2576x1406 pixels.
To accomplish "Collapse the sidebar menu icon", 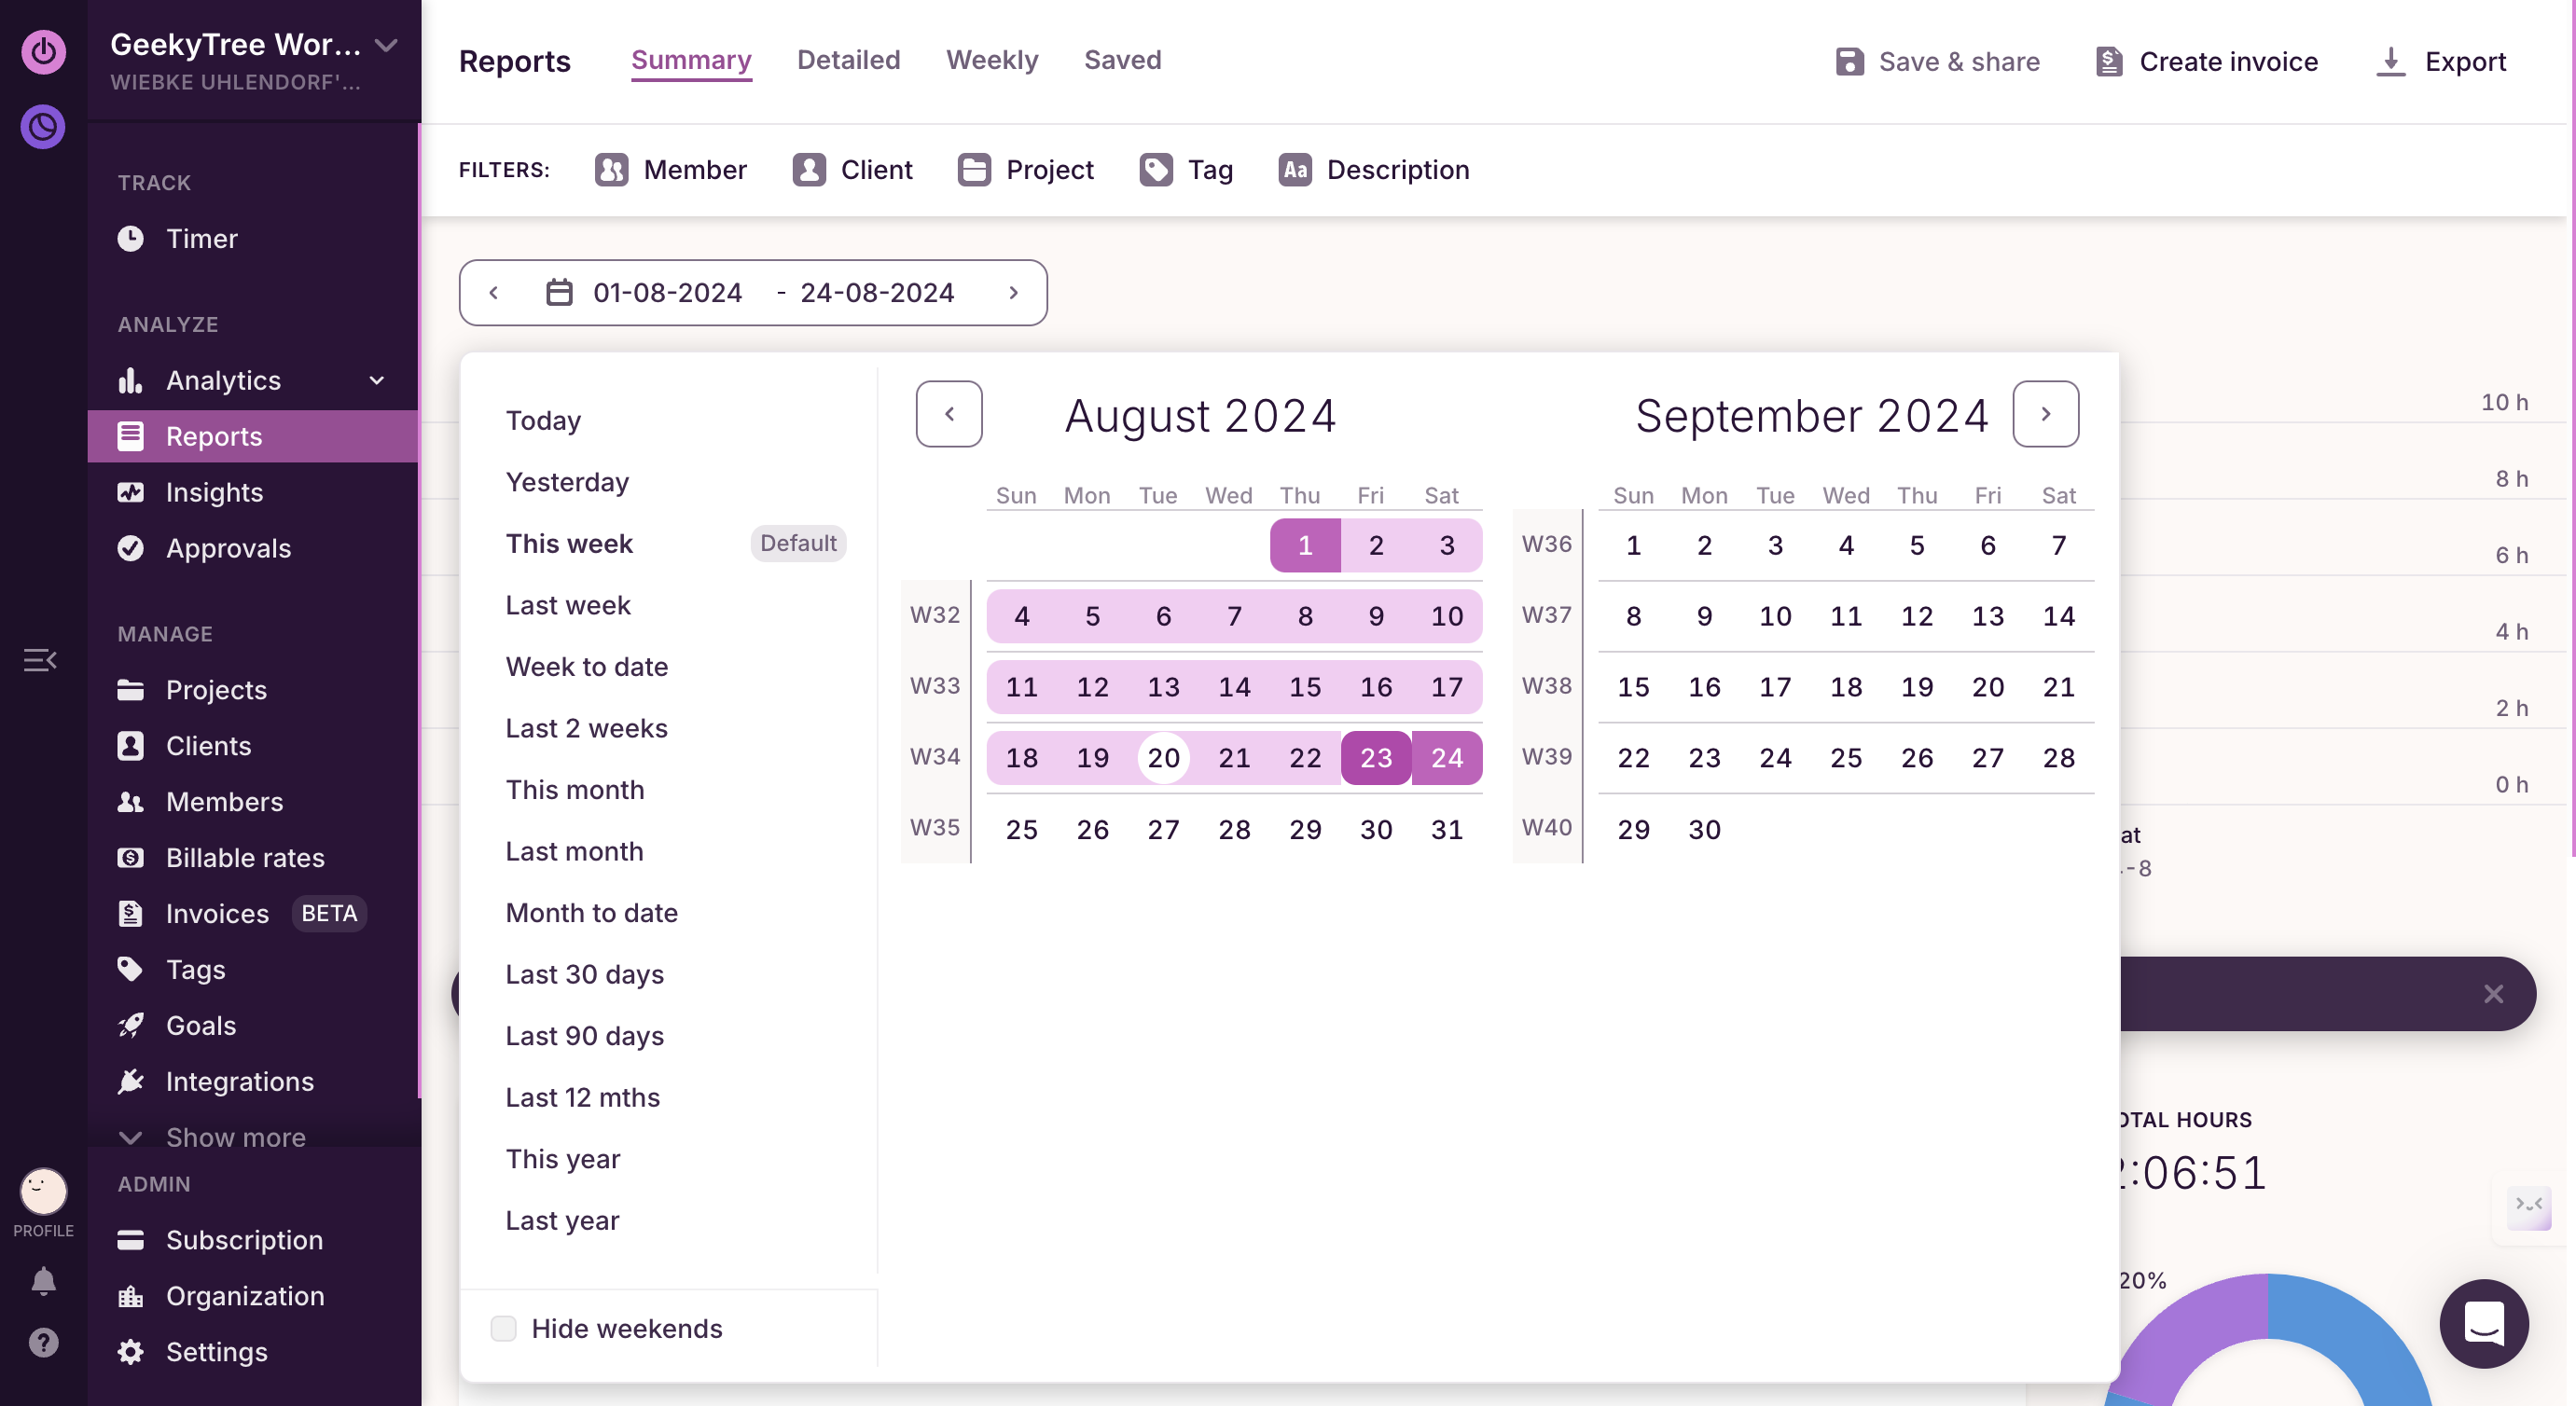I will [x=40, y=660].
